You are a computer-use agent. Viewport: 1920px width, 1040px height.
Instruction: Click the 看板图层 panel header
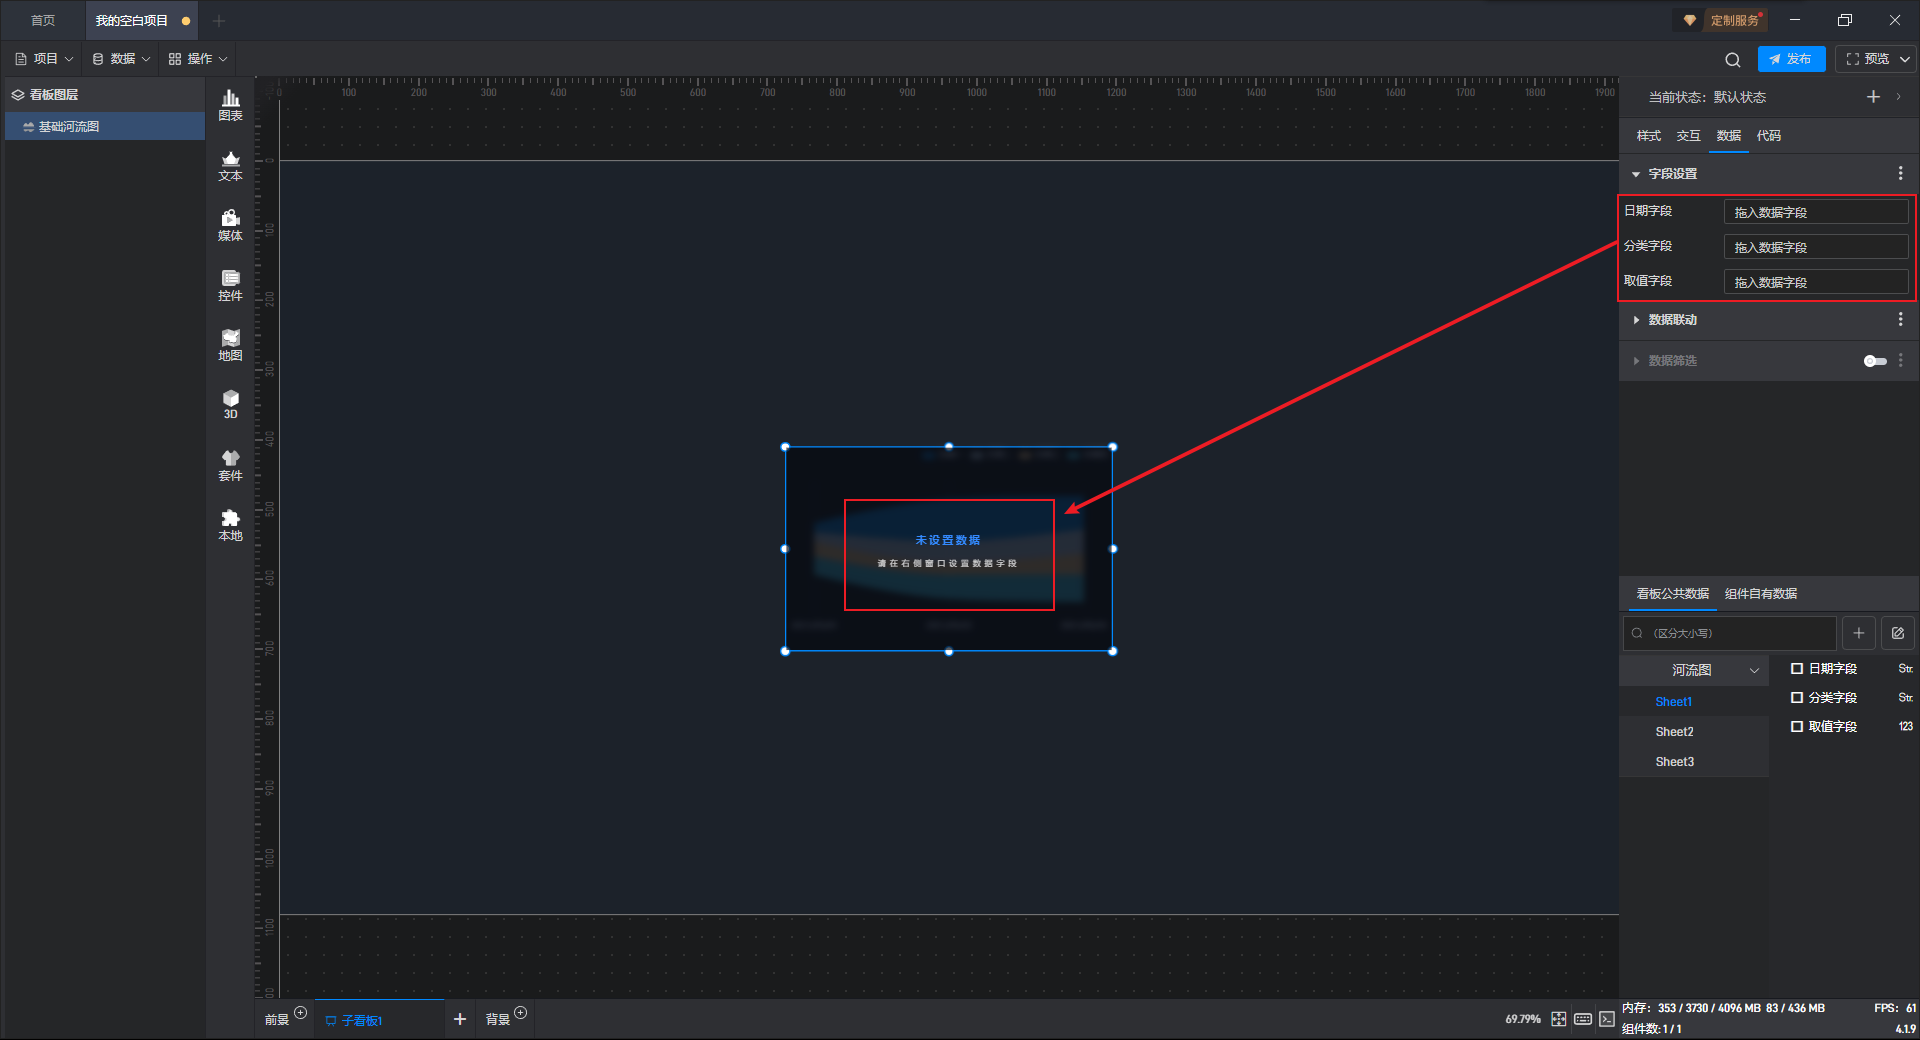(x=105, y=95)
